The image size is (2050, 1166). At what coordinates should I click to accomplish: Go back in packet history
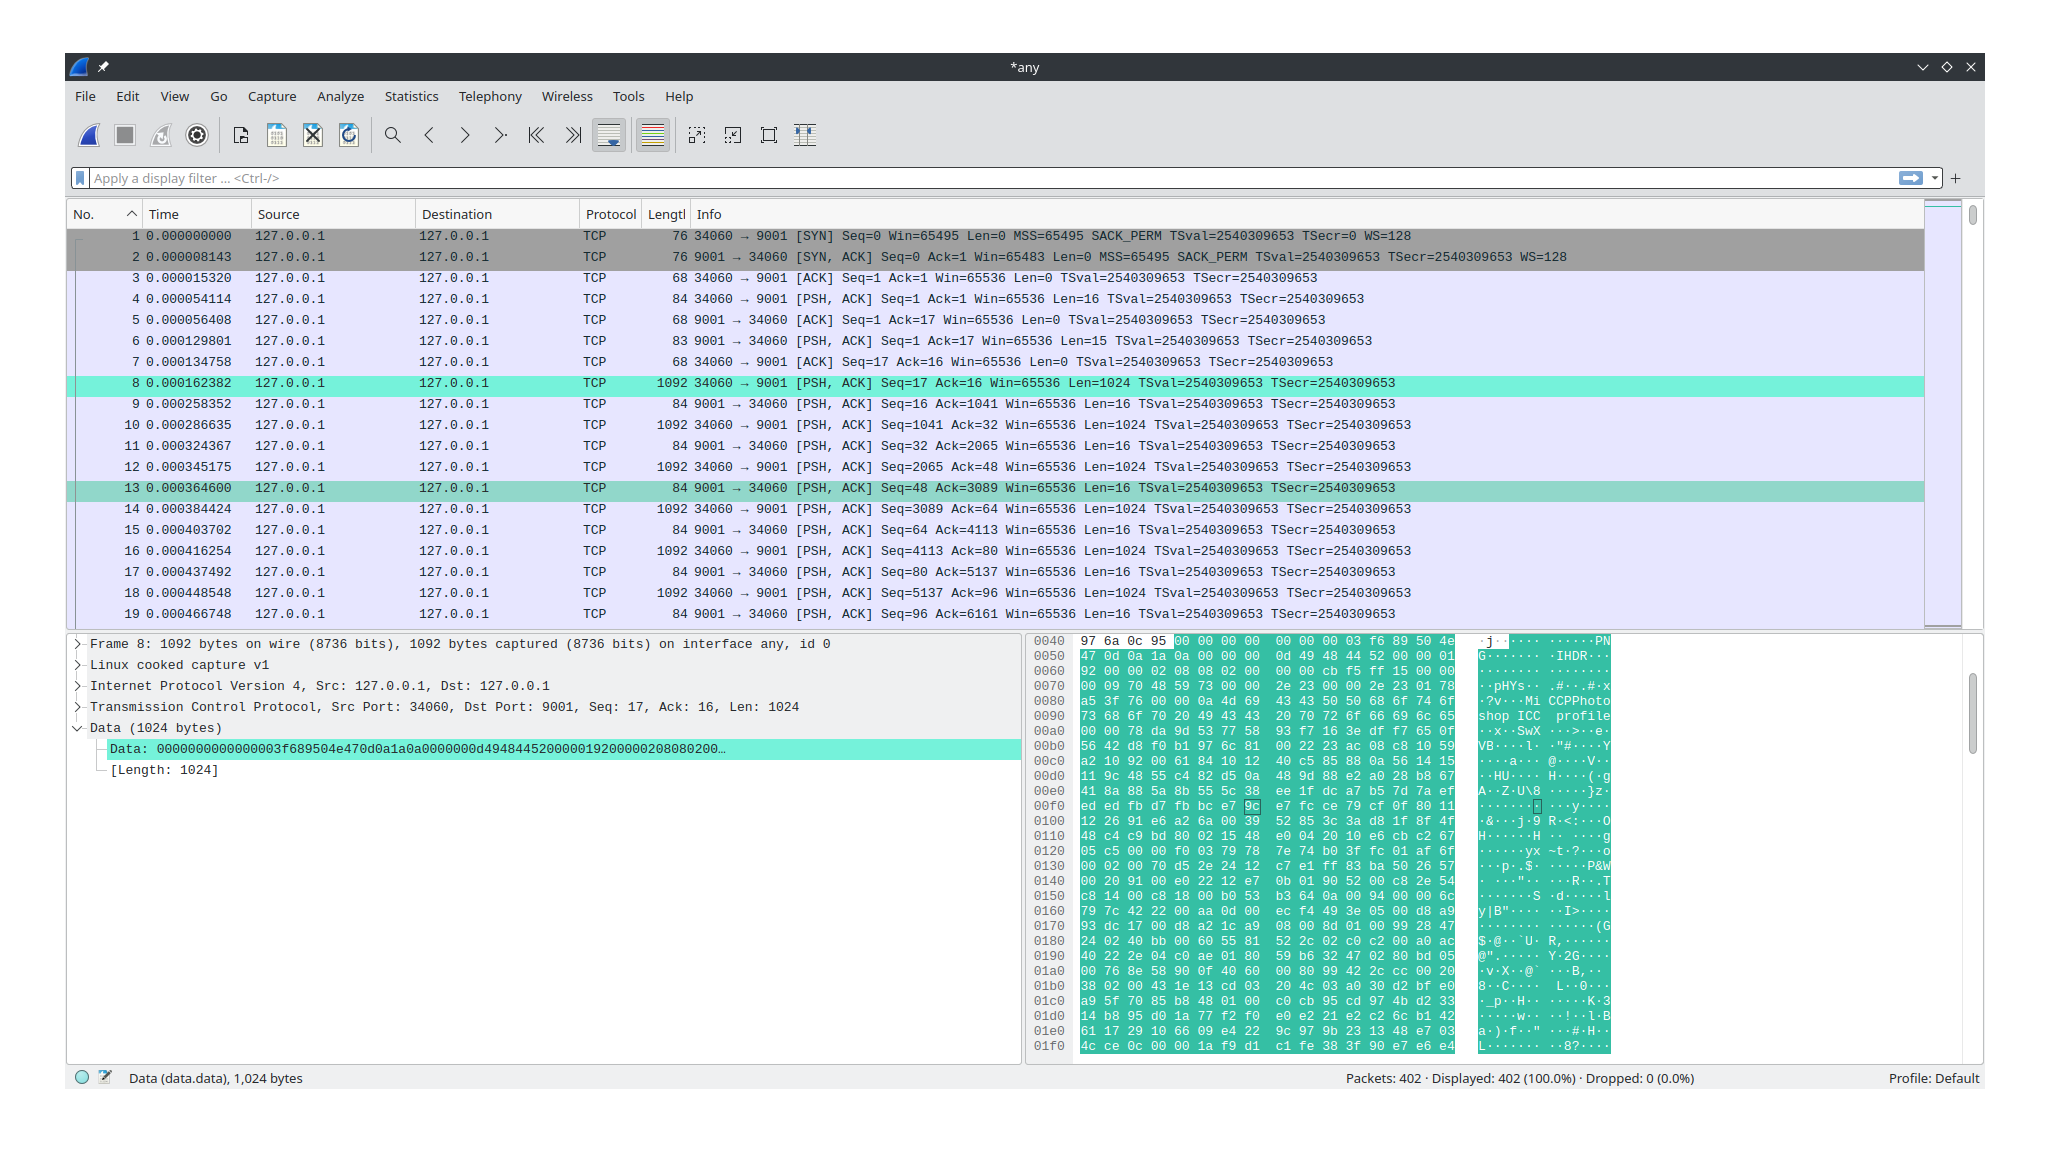[x=429, y=135]
